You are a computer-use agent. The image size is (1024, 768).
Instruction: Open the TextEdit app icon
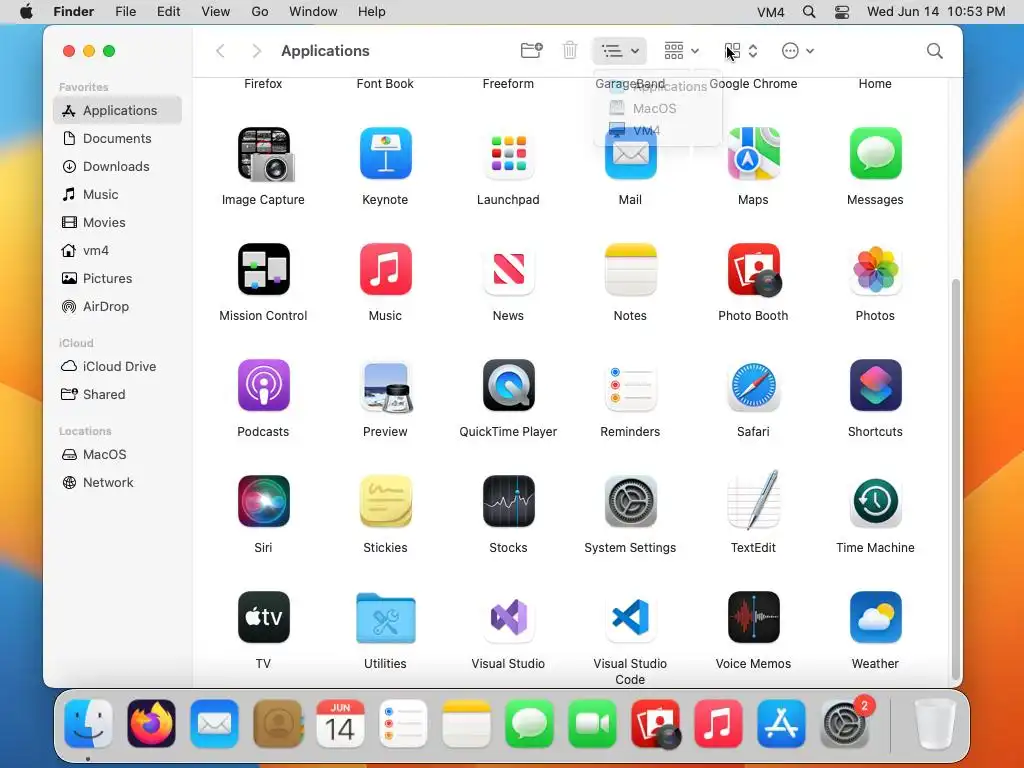(753, 500)
